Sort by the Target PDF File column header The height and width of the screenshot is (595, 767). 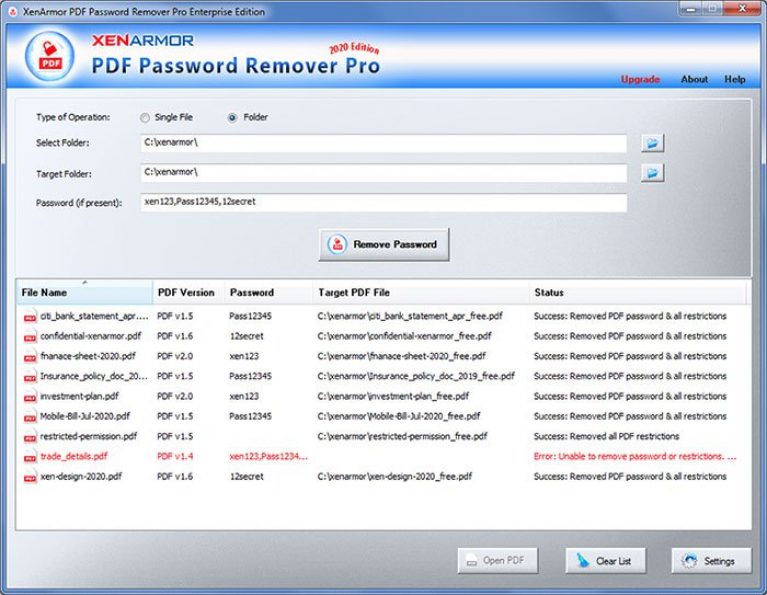point(421,293)
